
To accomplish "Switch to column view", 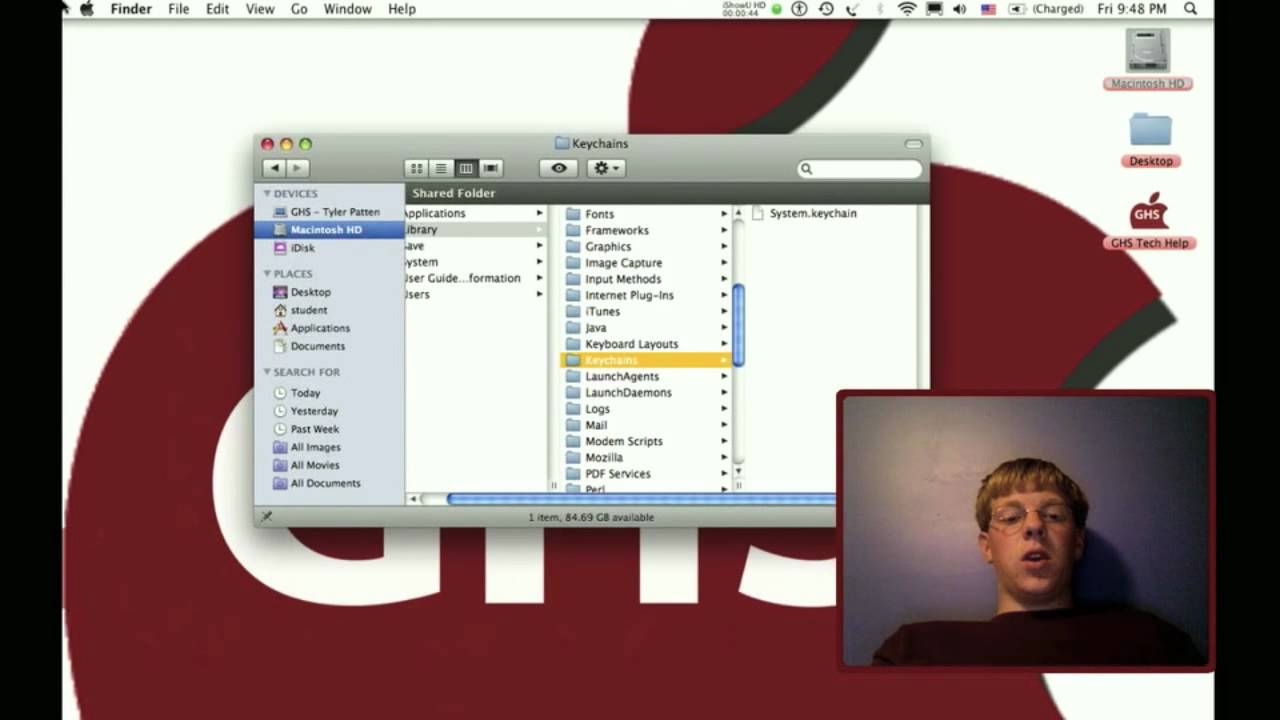I will 465,168.
